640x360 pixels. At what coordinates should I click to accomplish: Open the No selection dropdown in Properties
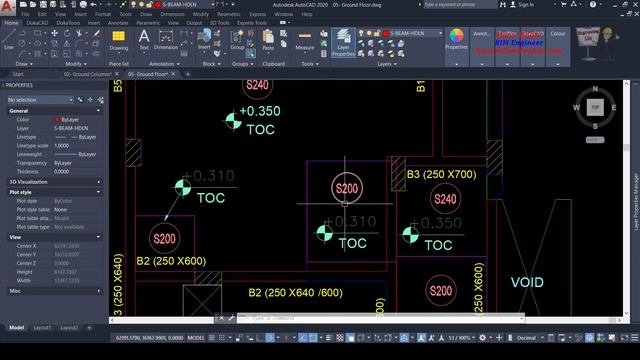point(40,100)
